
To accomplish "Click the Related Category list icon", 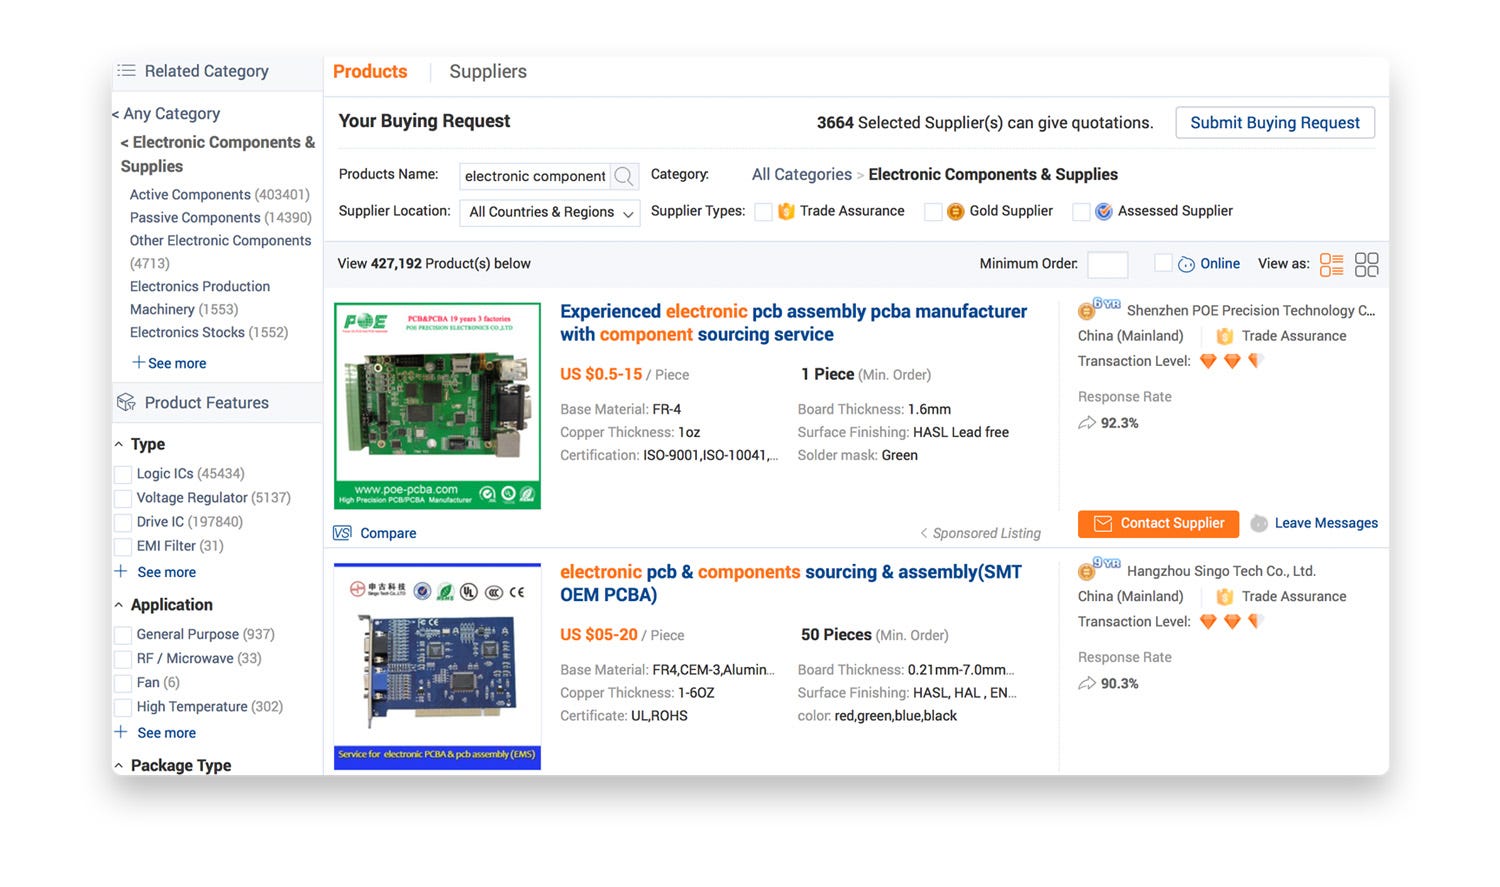I will click(126, 71).
